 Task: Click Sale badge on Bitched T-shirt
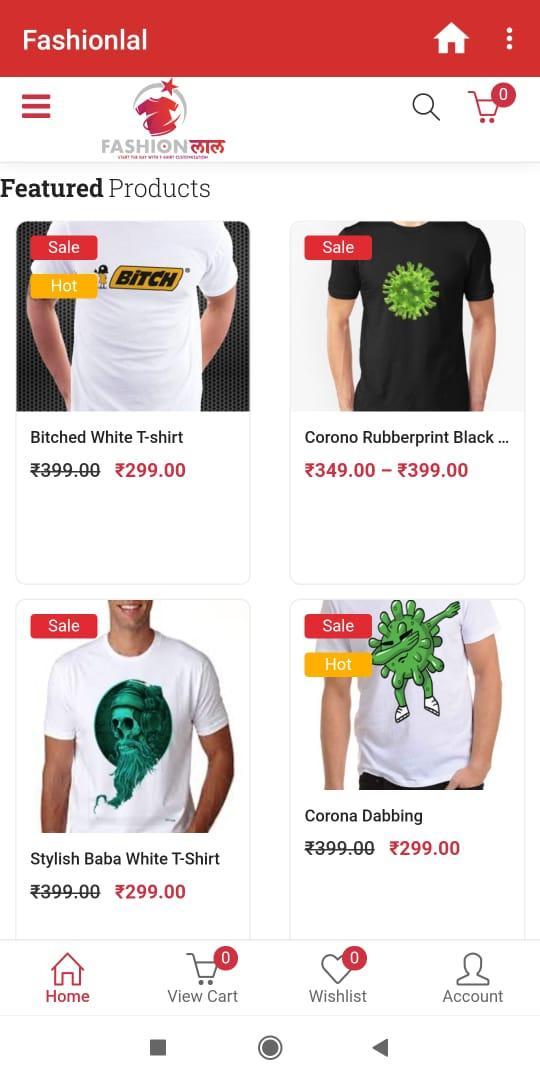point(64,247)
